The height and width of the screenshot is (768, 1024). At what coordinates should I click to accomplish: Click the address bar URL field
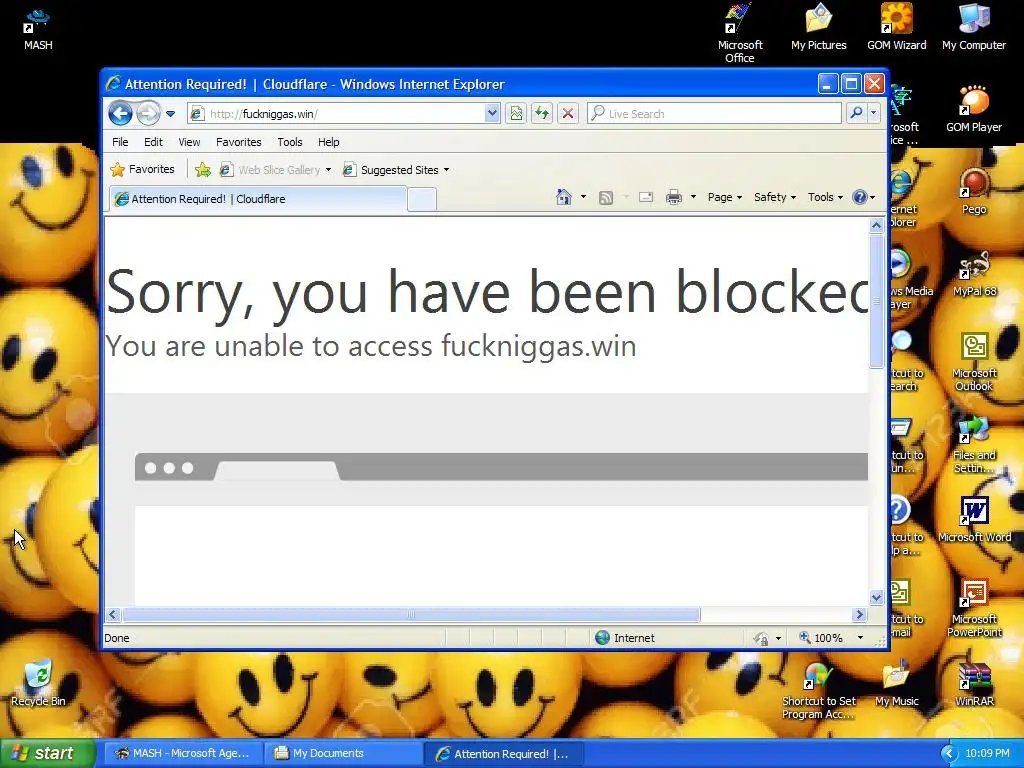coord(337,114)
